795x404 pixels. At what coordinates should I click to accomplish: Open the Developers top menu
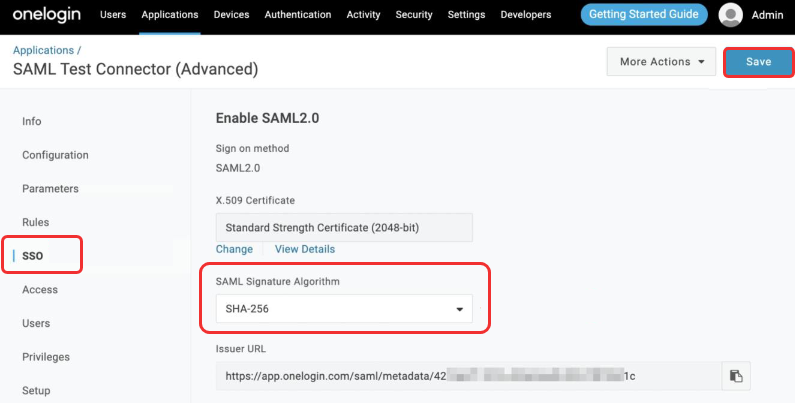pos(526,15)
